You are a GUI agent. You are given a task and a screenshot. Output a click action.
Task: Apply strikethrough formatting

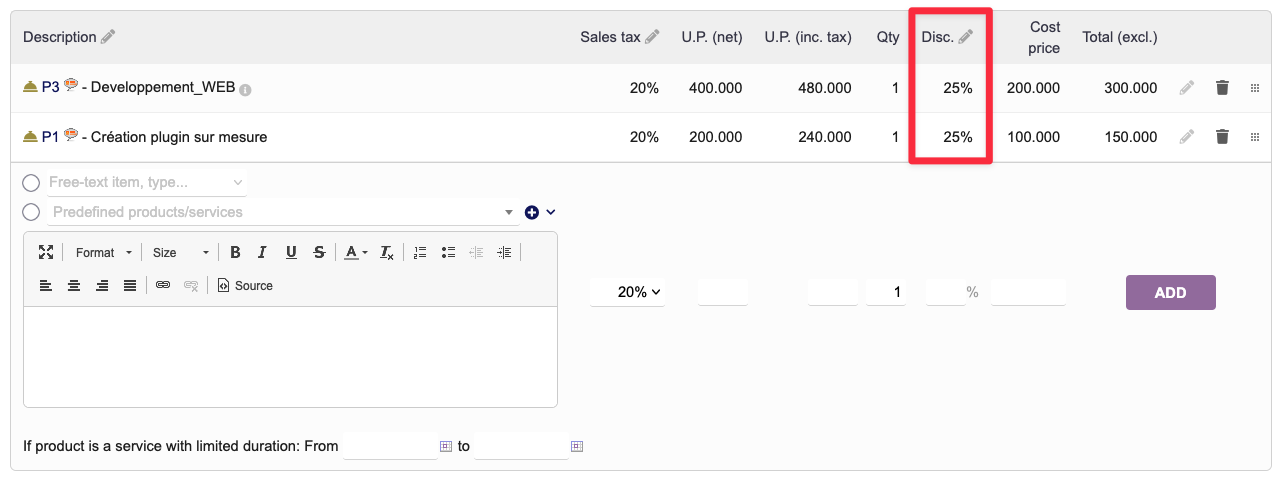318,253
